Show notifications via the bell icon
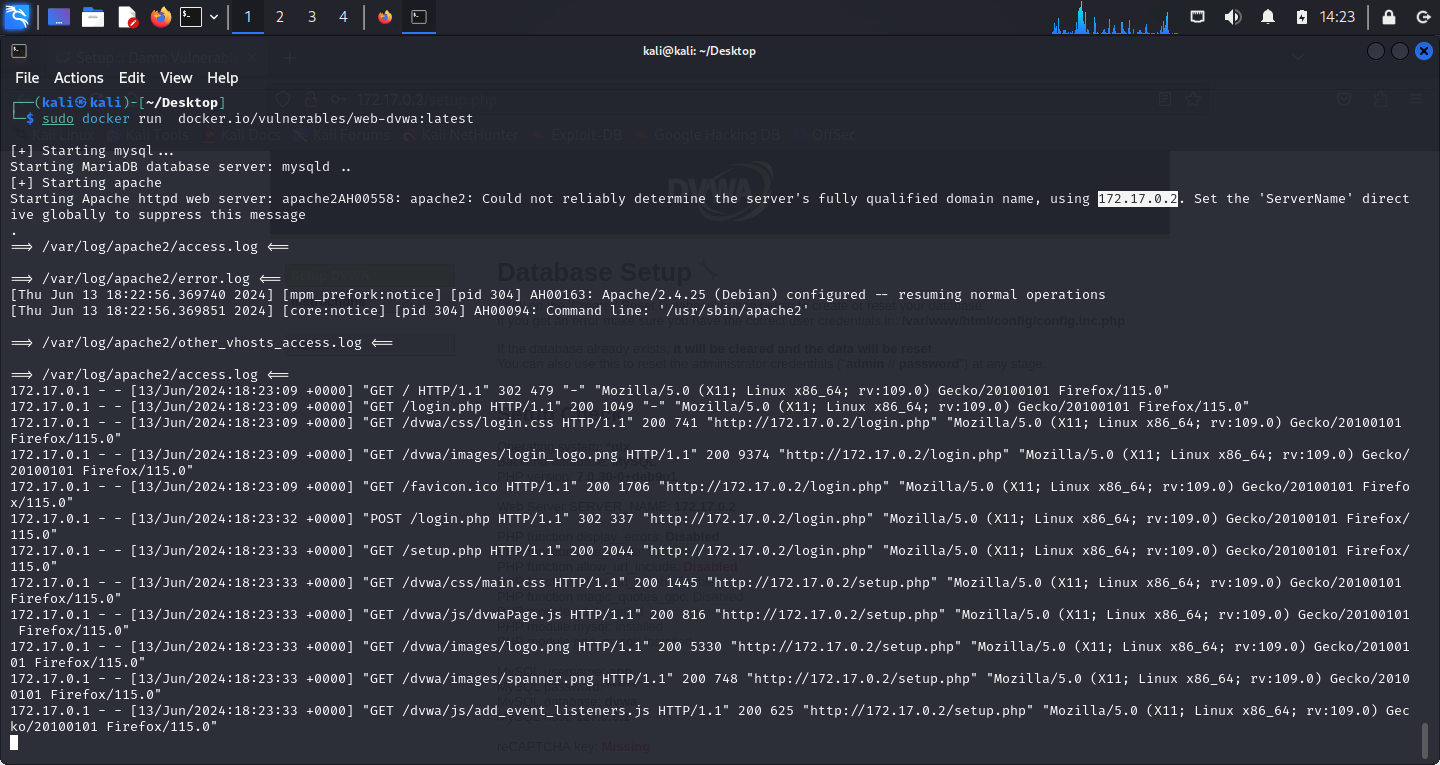The image size is (1440, 765). coord(1268,17)
